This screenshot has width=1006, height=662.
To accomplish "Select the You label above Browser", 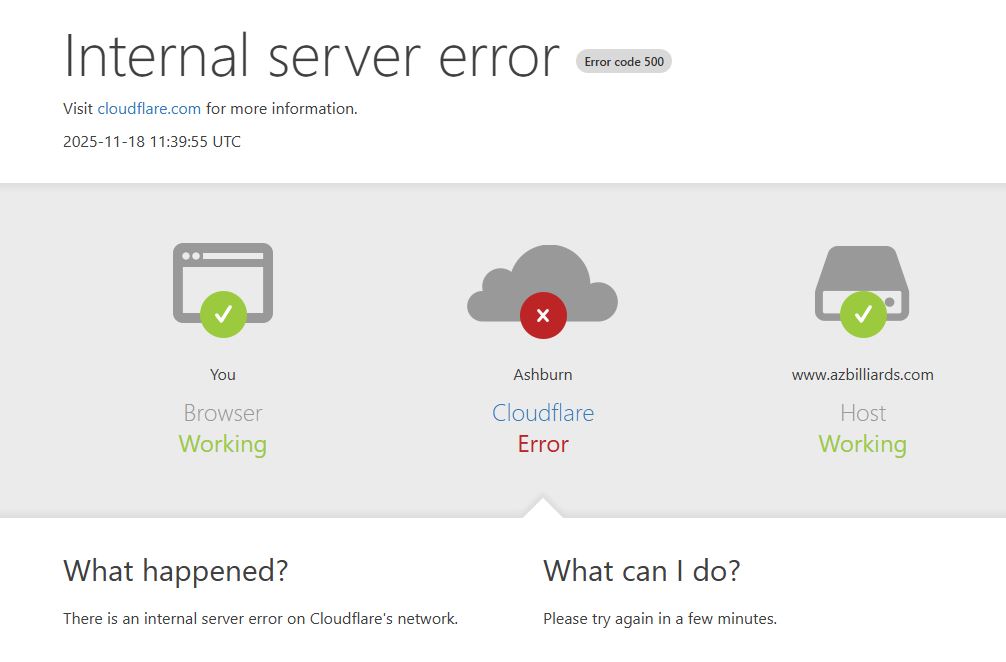I will point(222,374).
